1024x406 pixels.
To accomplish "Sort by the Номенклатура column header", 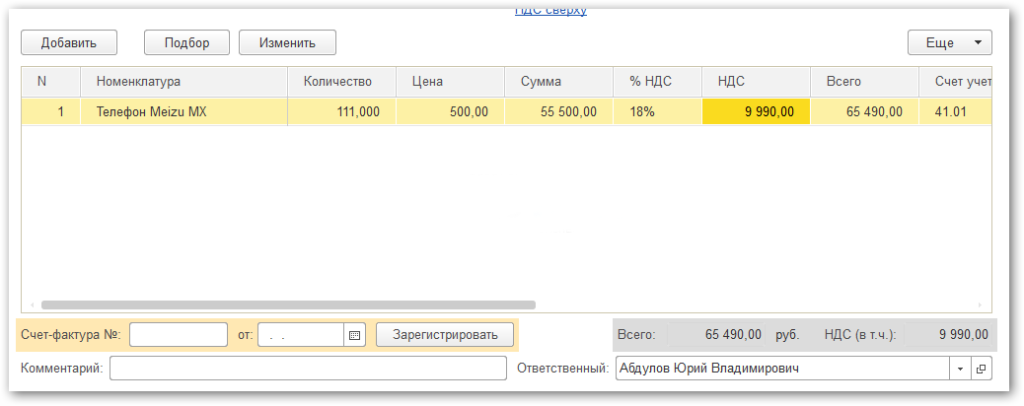I will coord(184,82).
